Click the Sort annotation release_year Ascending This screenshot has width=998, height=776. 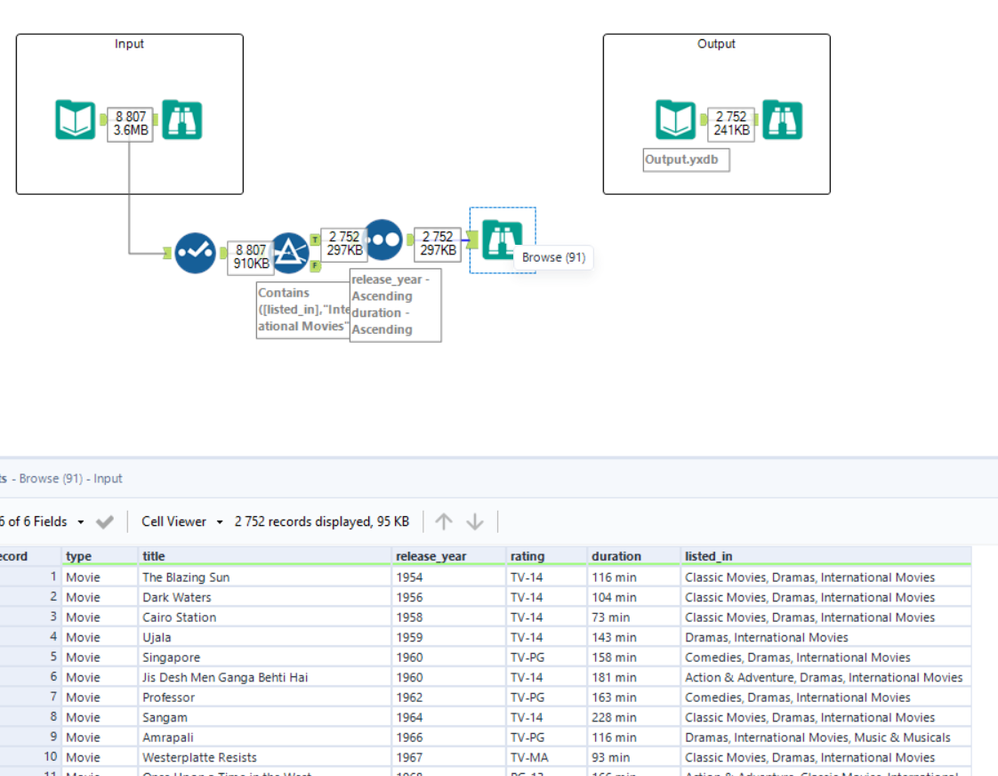[x=395, y=305]
